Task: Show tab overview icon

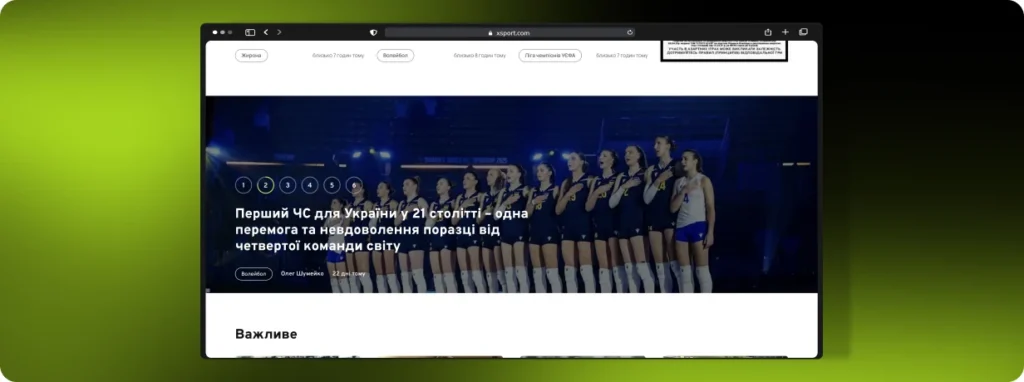Action: click(x=803, y=32)
